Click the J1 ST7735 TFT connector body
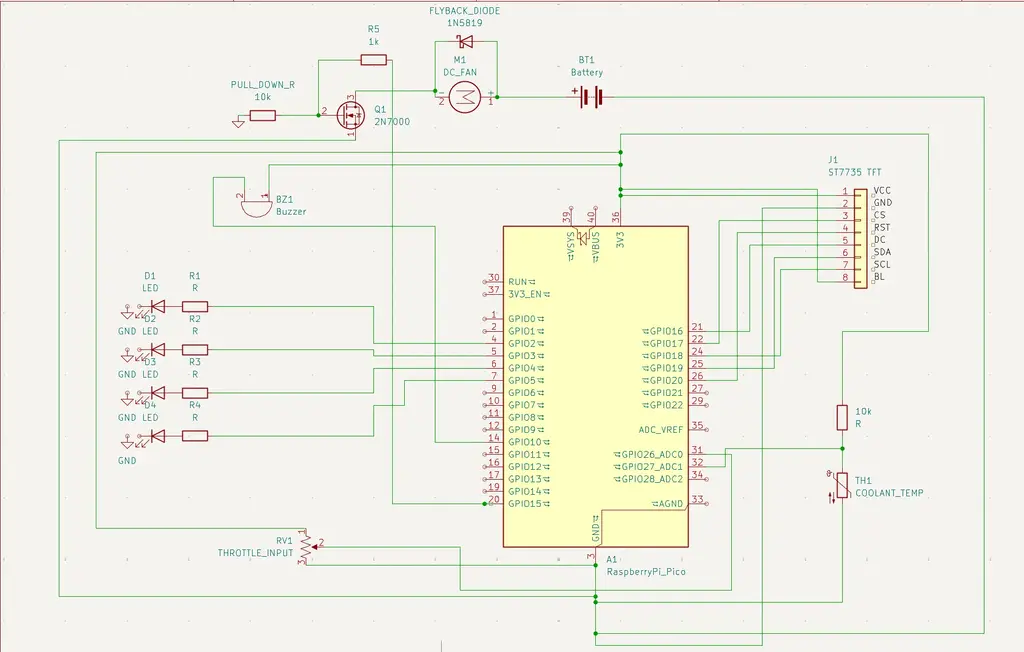The image size is (1024, 652). coord(861,238)
